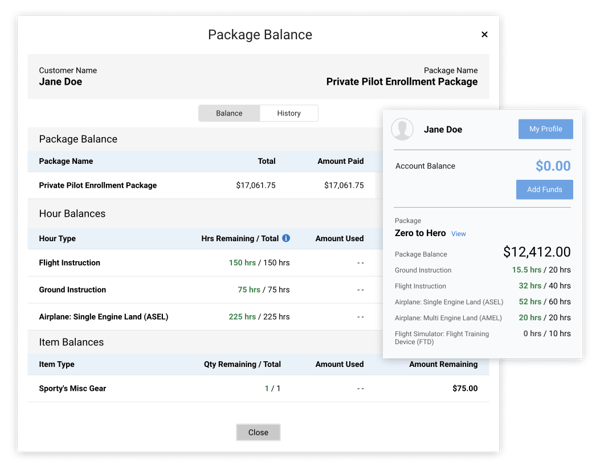Screen dimensions: 600x475
Task: Click the Item Type column header
Action: pos(57,364)
